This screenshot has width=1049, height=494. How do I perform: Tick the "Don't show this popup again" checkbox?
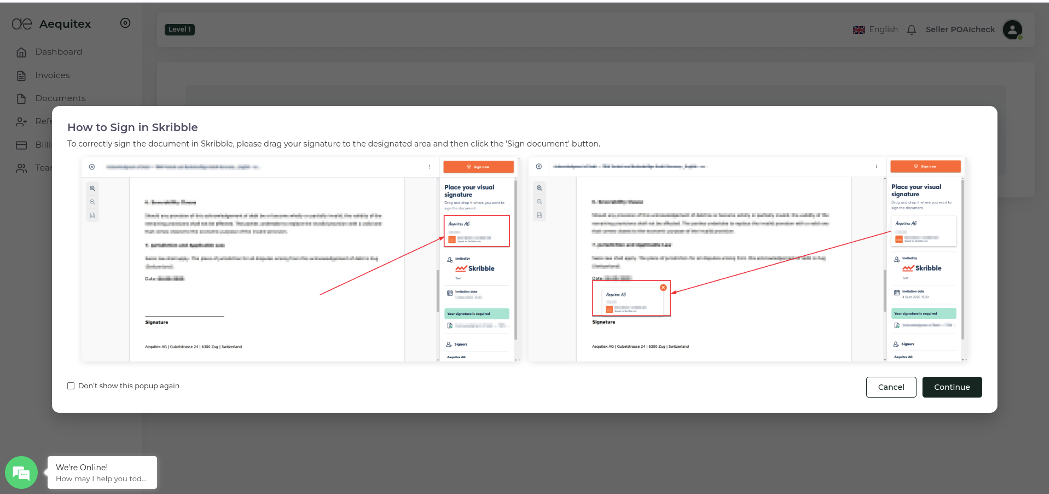(x=71, y=386)
